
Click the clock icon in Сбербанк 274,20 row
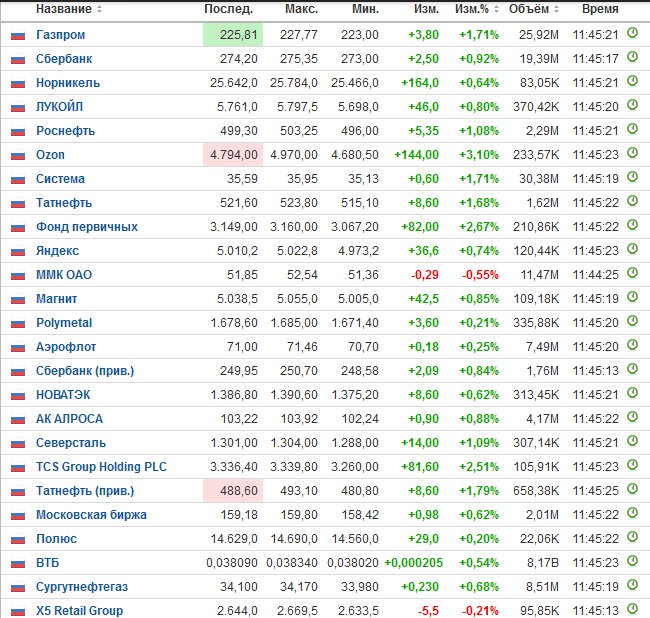click(632, 57)
